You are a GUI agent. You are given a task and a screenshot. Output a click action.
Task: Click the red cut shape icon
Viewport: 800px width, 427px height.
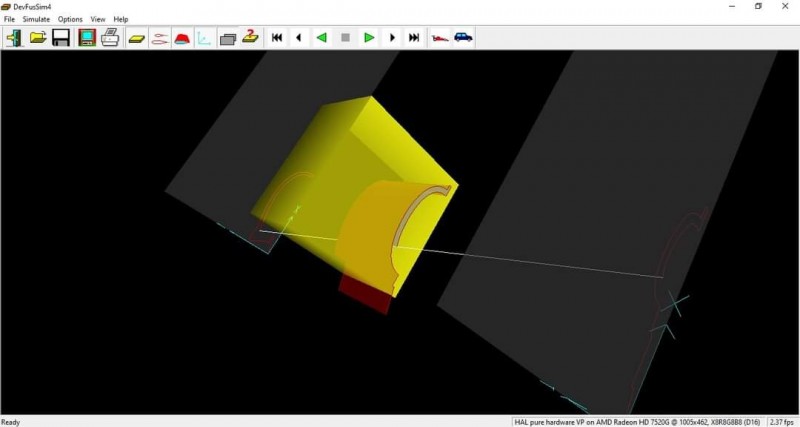182,38
